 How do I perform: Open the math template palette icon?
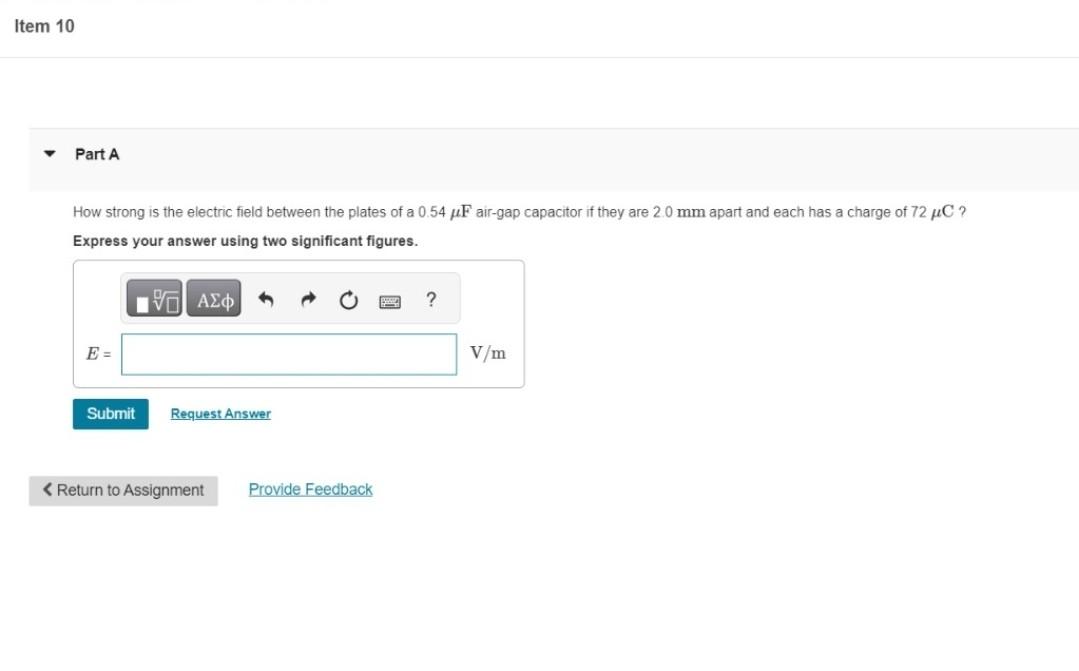[155, 299]
